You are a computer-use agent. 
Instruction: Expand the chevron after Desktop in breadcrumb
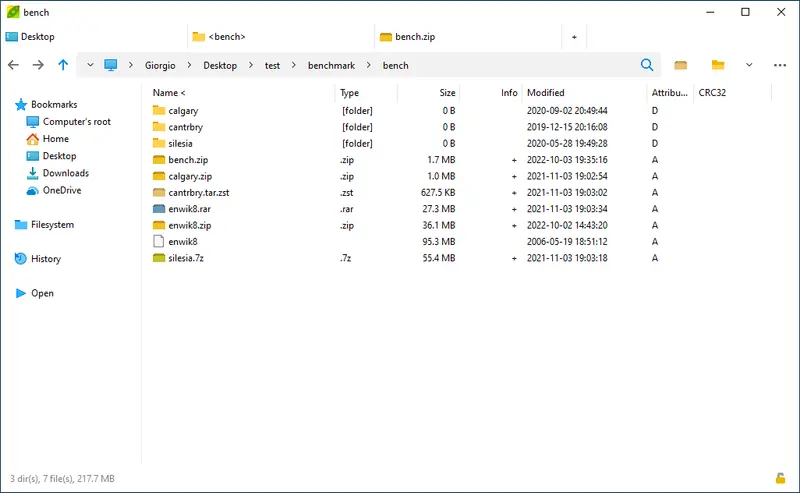coord(250,65)
